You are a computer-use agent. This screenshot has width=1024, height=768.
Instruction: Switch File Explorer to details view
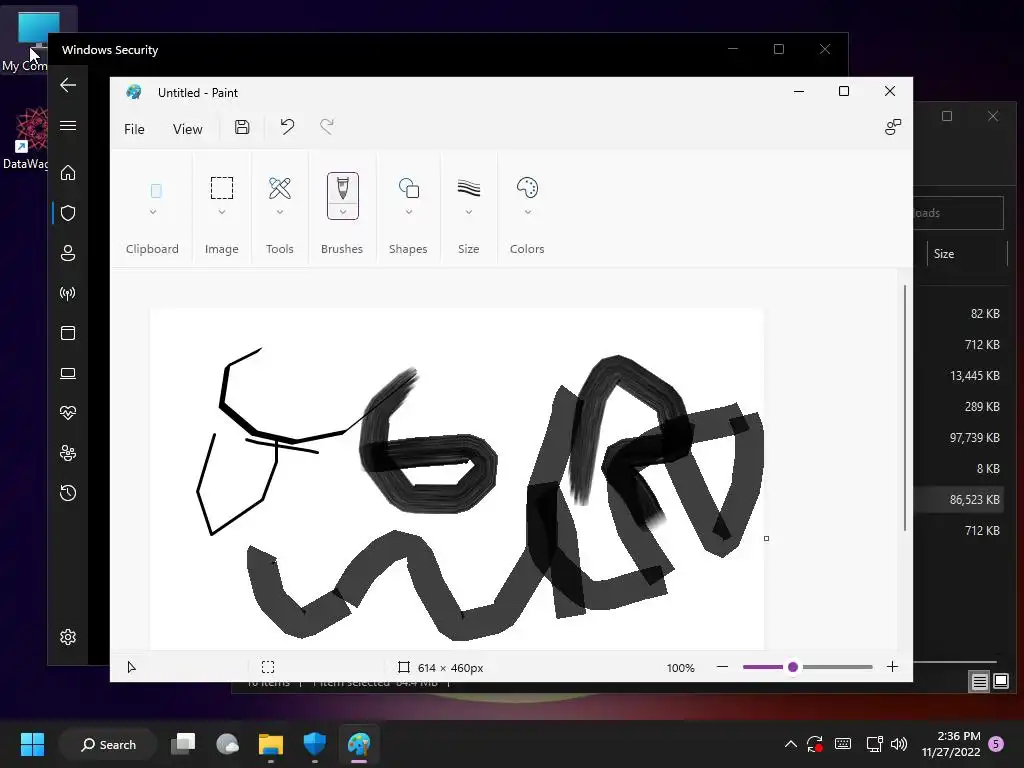980,682
